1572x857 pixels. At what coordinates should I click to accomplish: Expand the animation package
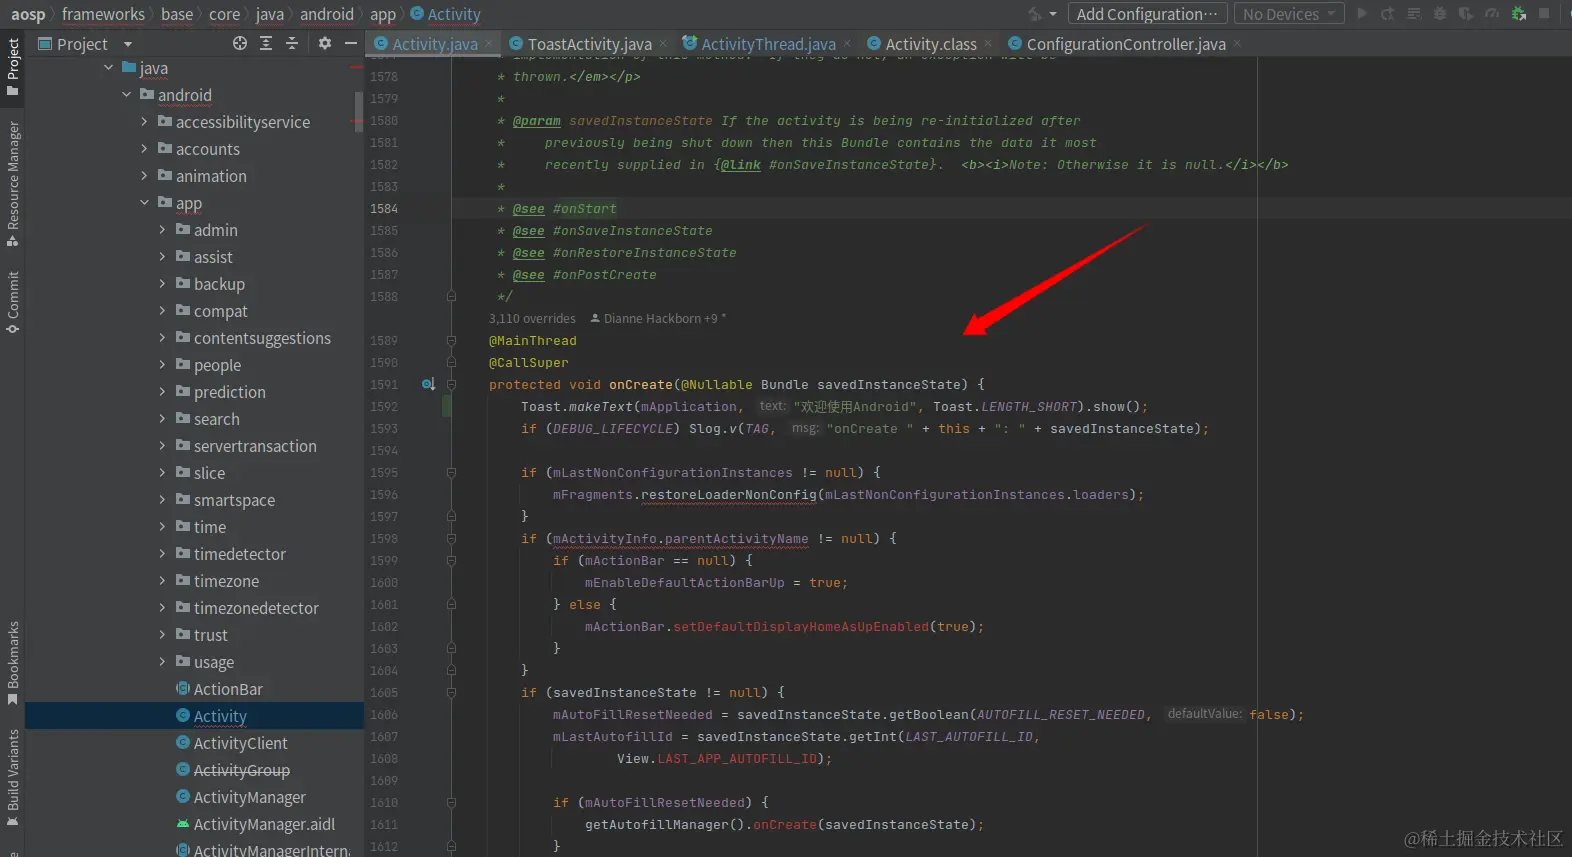(x=144, y=176)
